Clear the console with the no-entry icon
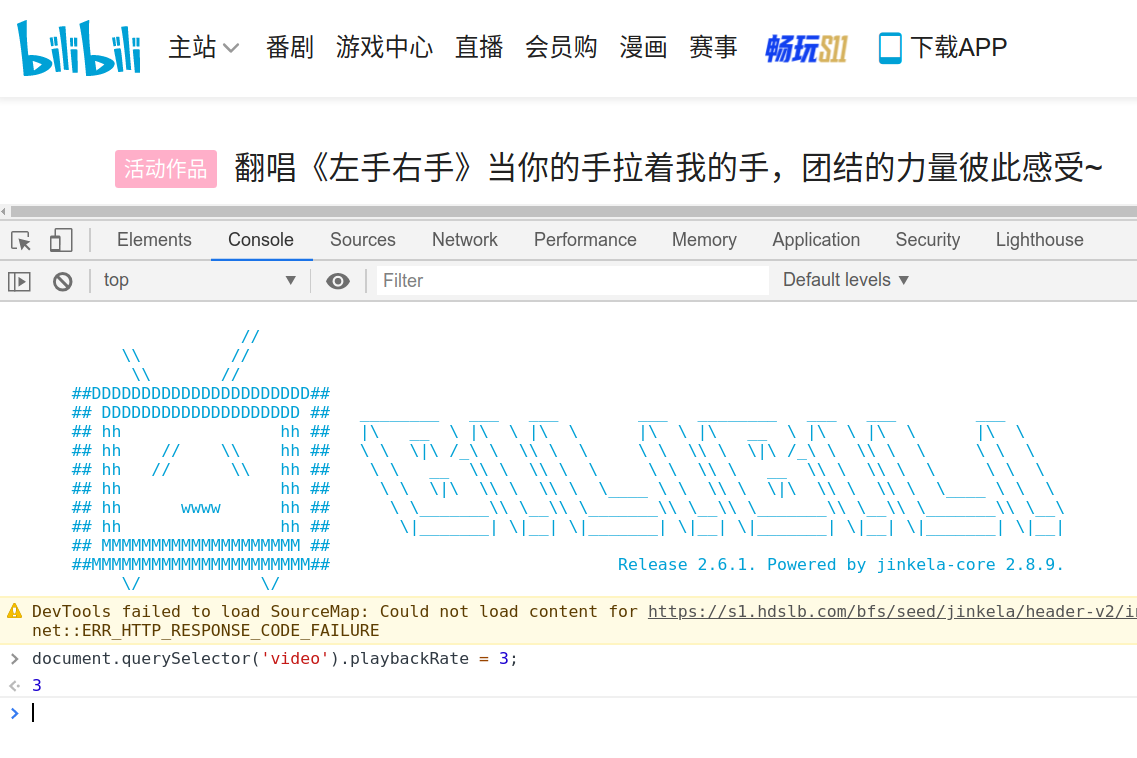Viewport: 1137px width, 758px height. (62, 281)
